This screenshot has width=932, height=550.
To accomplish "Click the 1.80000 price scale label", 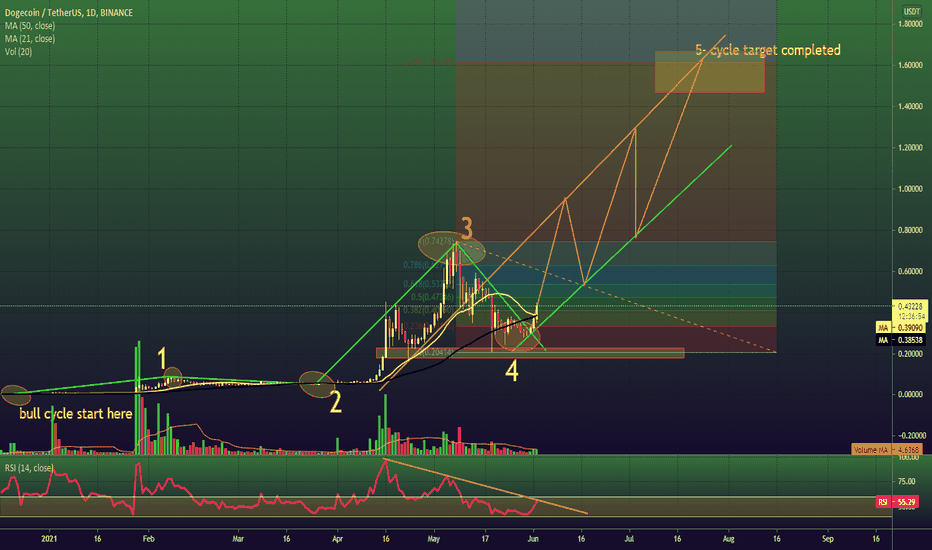I will [x=911, y=24].
